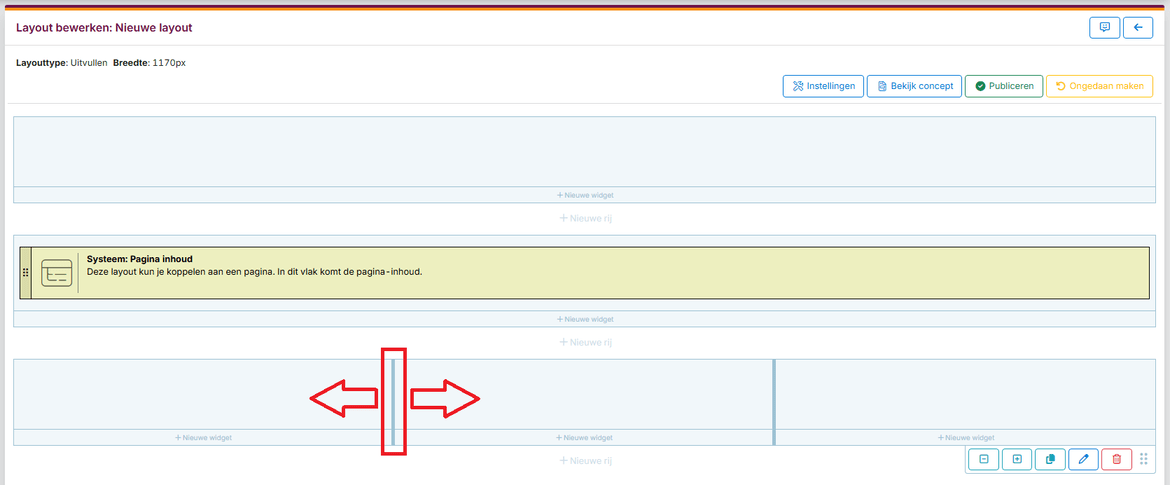Click the Pagina inhoud widget icon
1170x485 pixels.
click(x=56, y=273)
